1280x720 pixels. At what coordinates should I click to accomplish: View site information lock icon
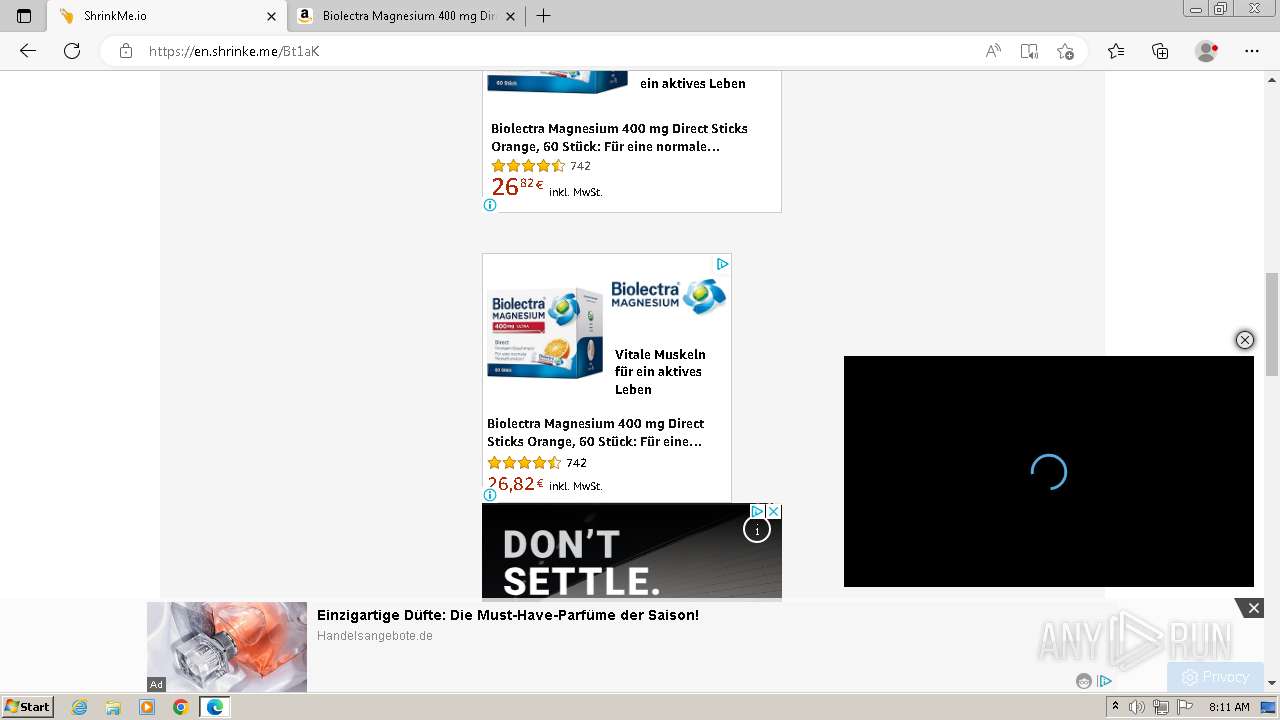tap(126, 51)
